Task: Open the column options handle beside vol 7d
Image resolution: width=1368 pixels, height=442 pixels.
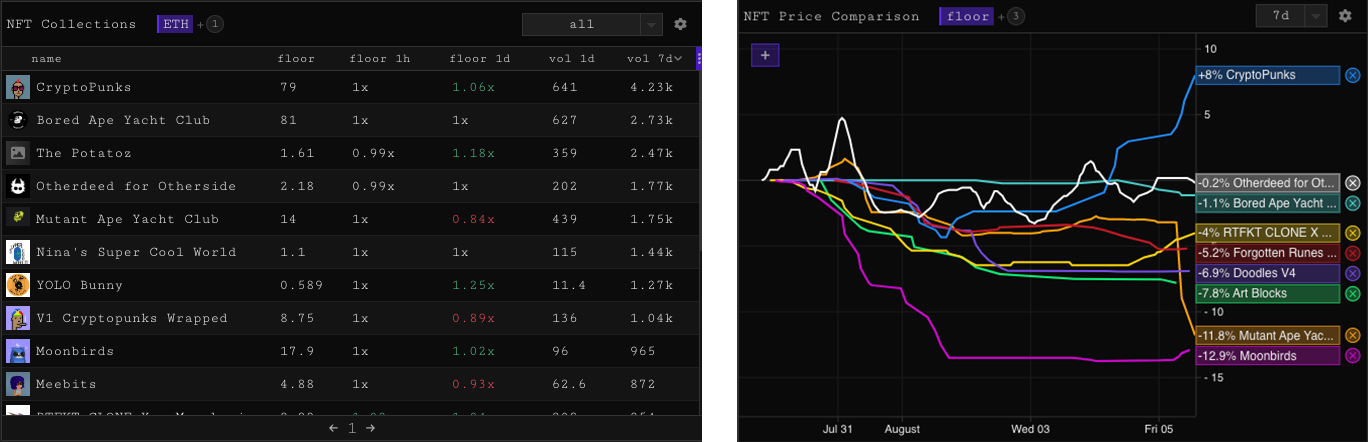Action: [x=699, y=59]
